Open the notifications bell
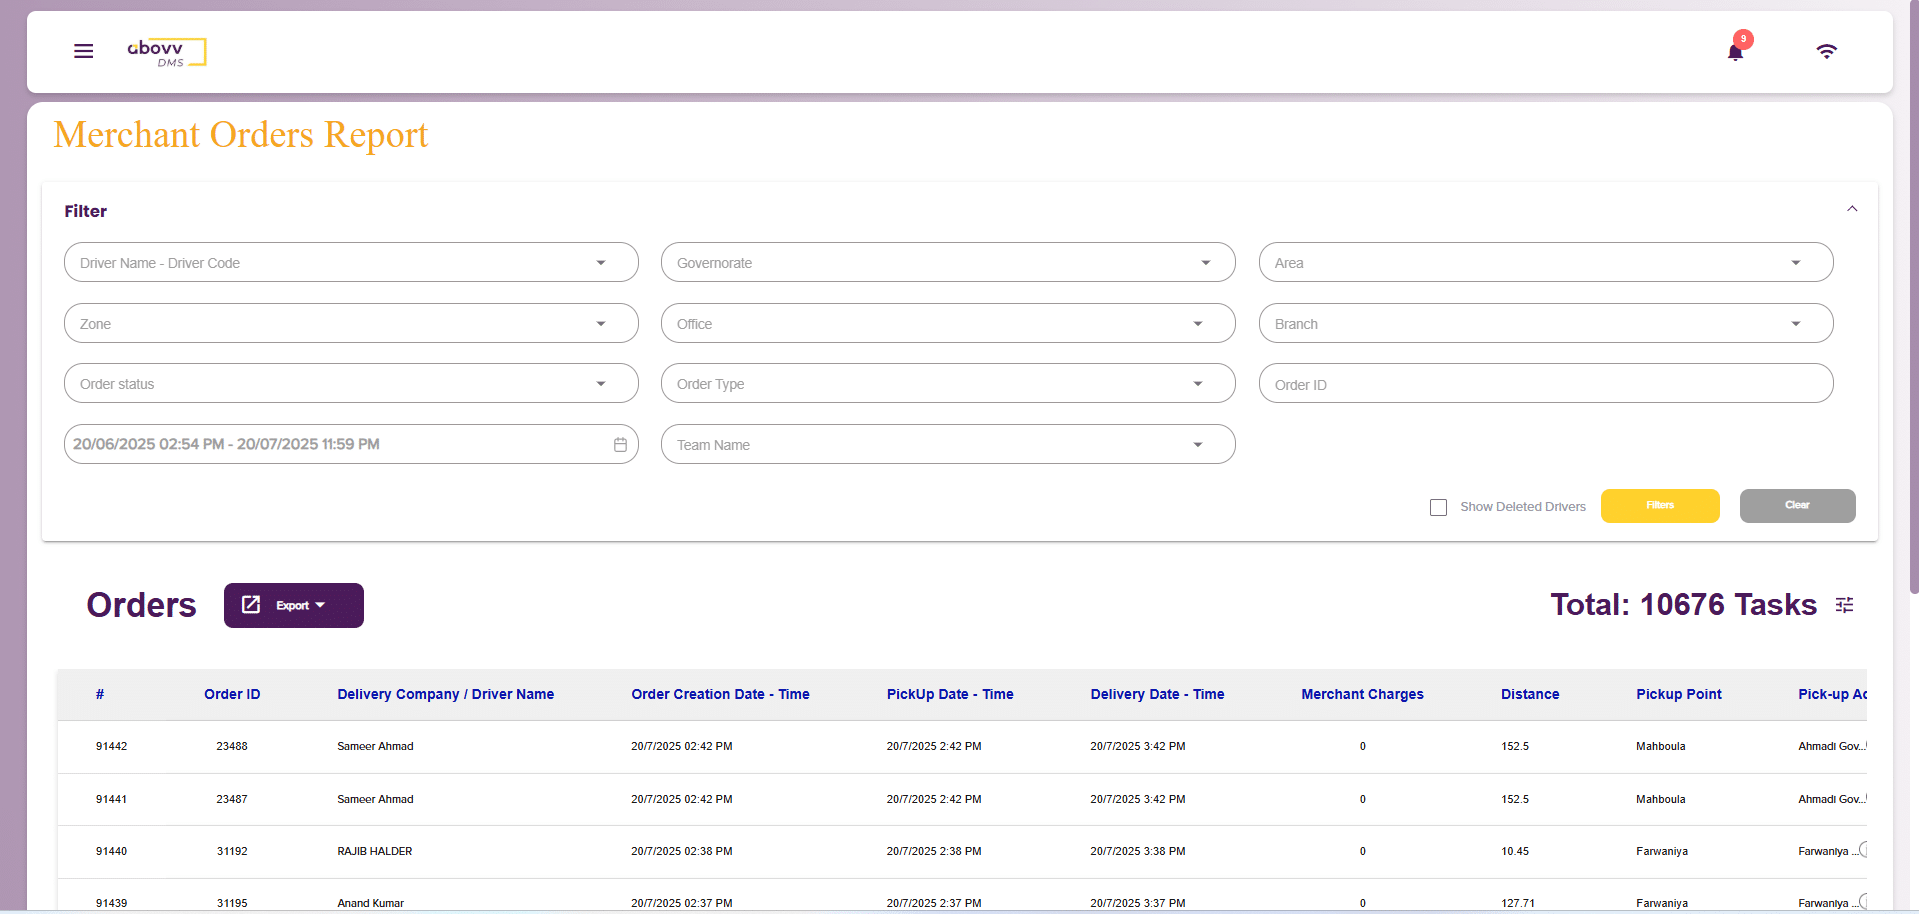Image resolution: width=1919 pixels, height=914 pixels. [x=1735, y=52]
